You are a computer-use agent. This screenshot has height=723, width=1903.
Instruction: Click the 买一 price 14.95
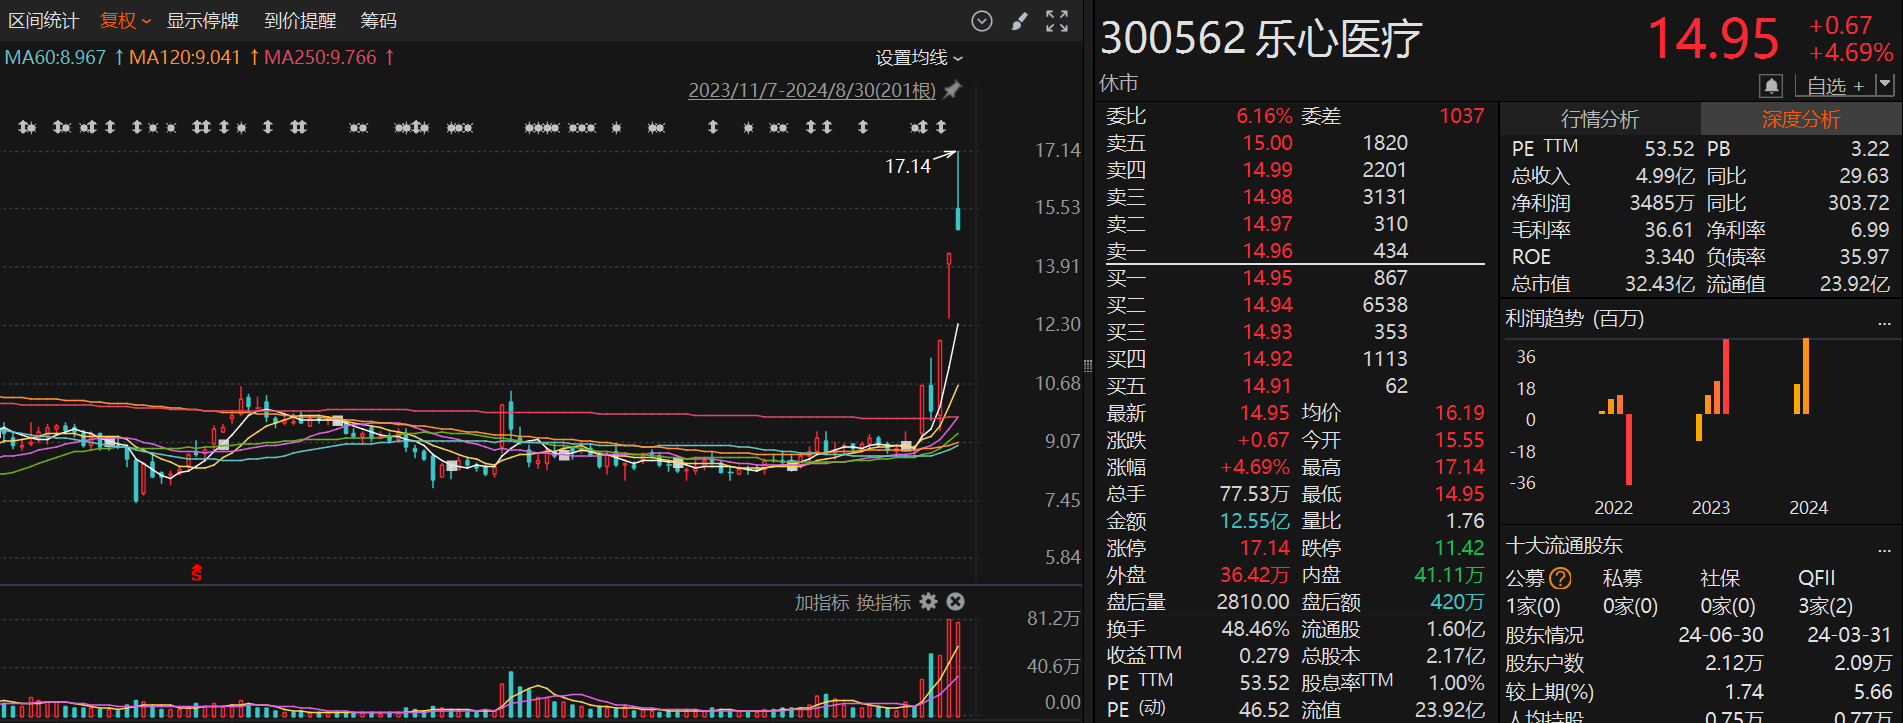pyautogui.click(x=1268, y=278)
